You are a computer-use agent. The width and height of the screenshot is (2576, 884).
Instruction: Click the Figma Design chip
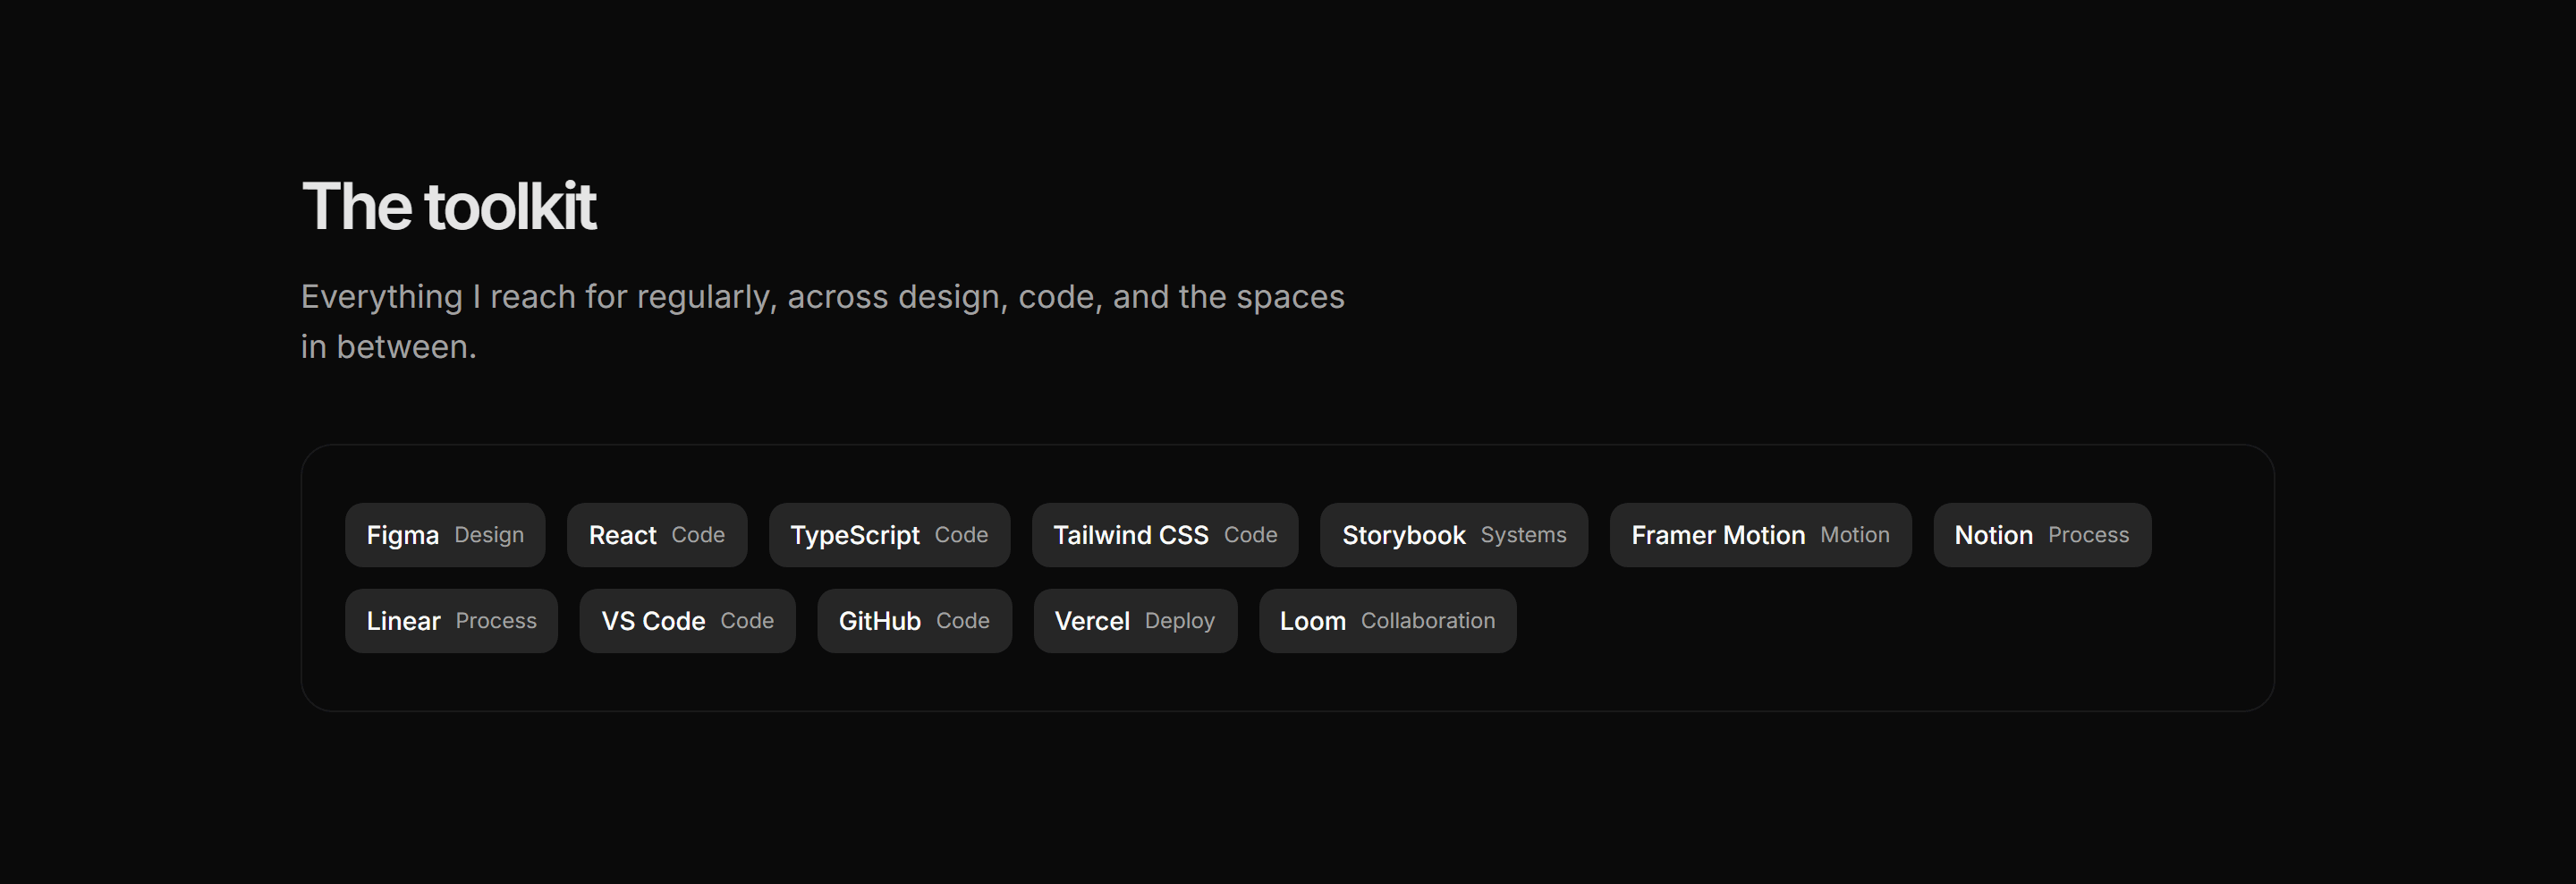pyautogui.click(x=445, y=535)
